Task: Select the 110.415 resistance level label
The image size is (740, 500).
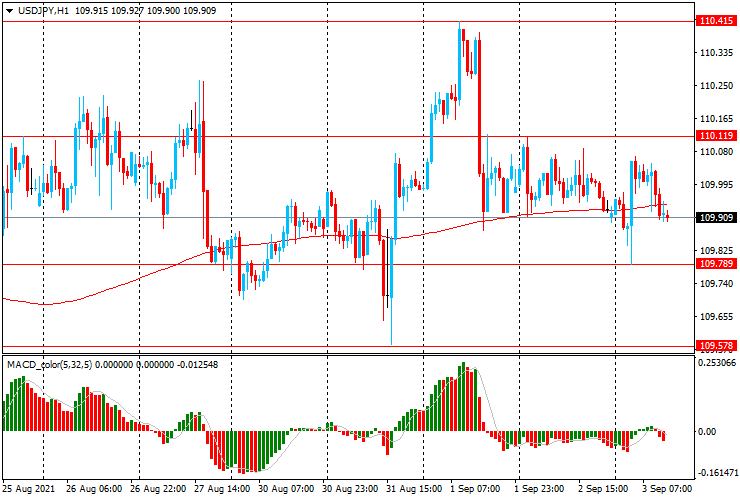Action: click(716, 21)
